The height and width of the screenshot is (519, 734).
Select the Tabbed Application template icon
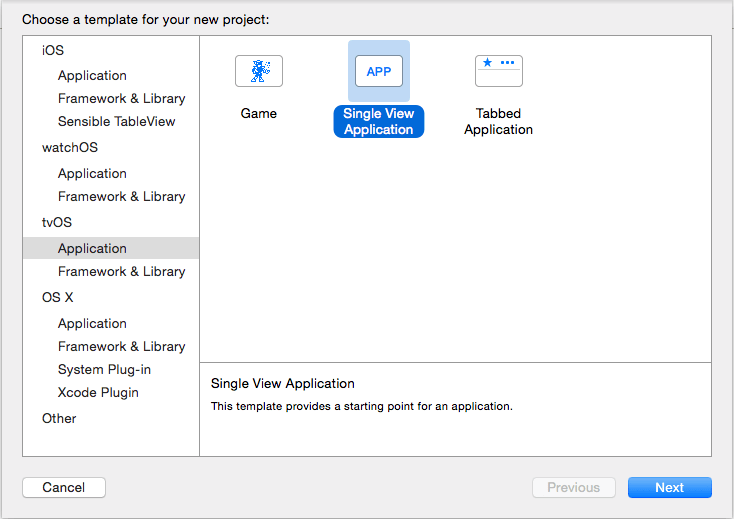tap(499, 71)
